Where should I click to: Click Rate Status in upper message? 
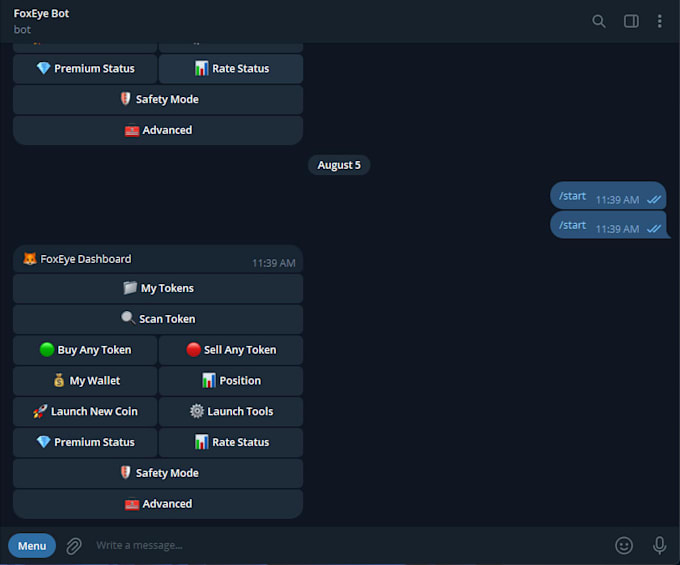click(231, 69)
